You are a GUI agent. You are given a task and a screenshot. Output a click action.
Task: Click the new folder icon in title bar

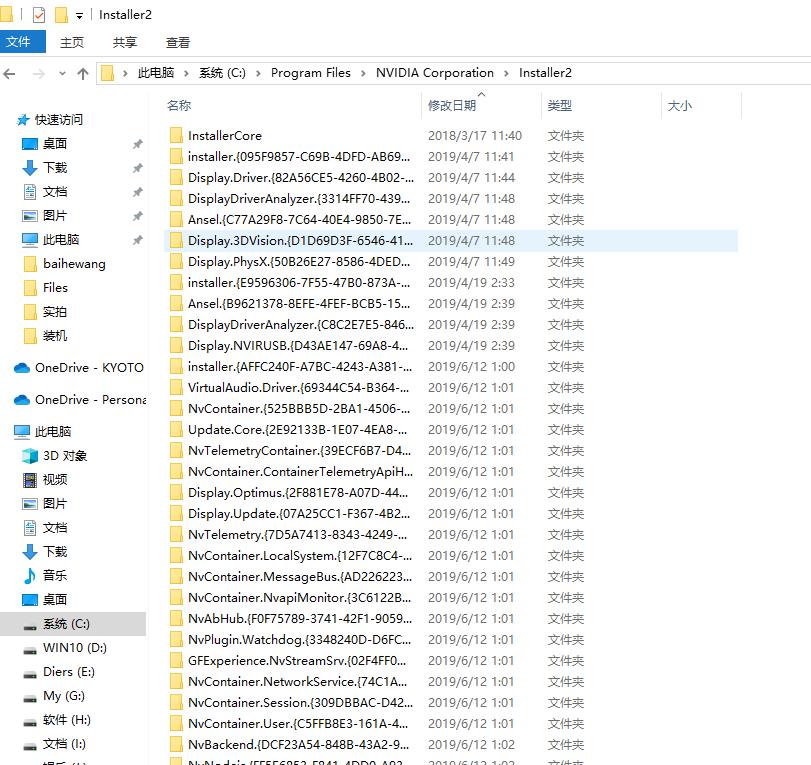pos(61,15)
